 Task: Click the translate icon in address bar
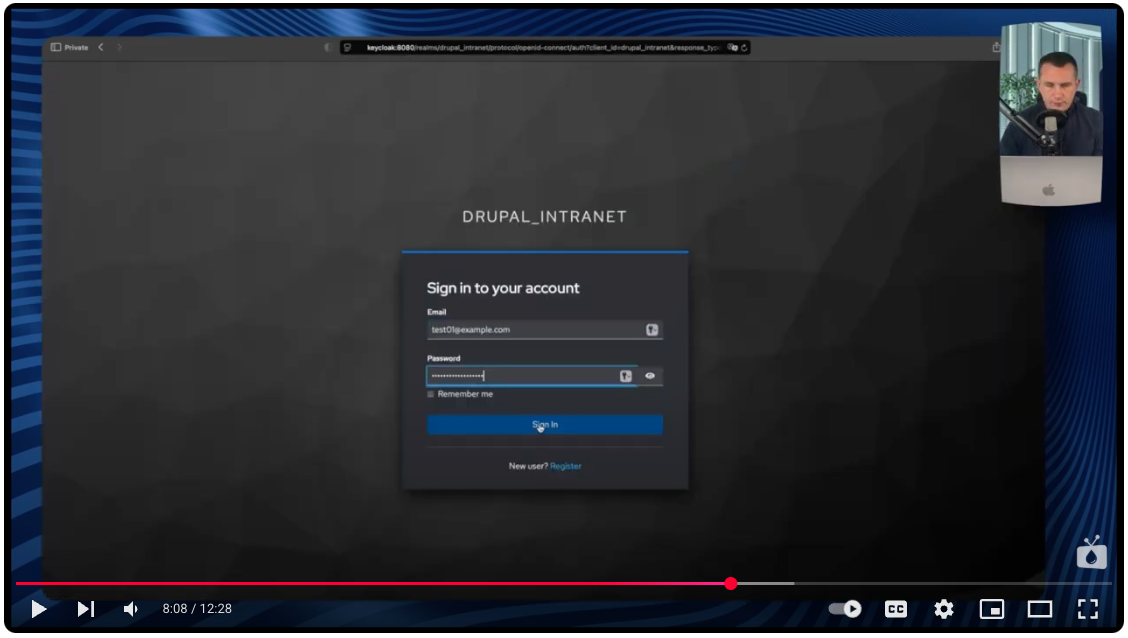point(732,47)
